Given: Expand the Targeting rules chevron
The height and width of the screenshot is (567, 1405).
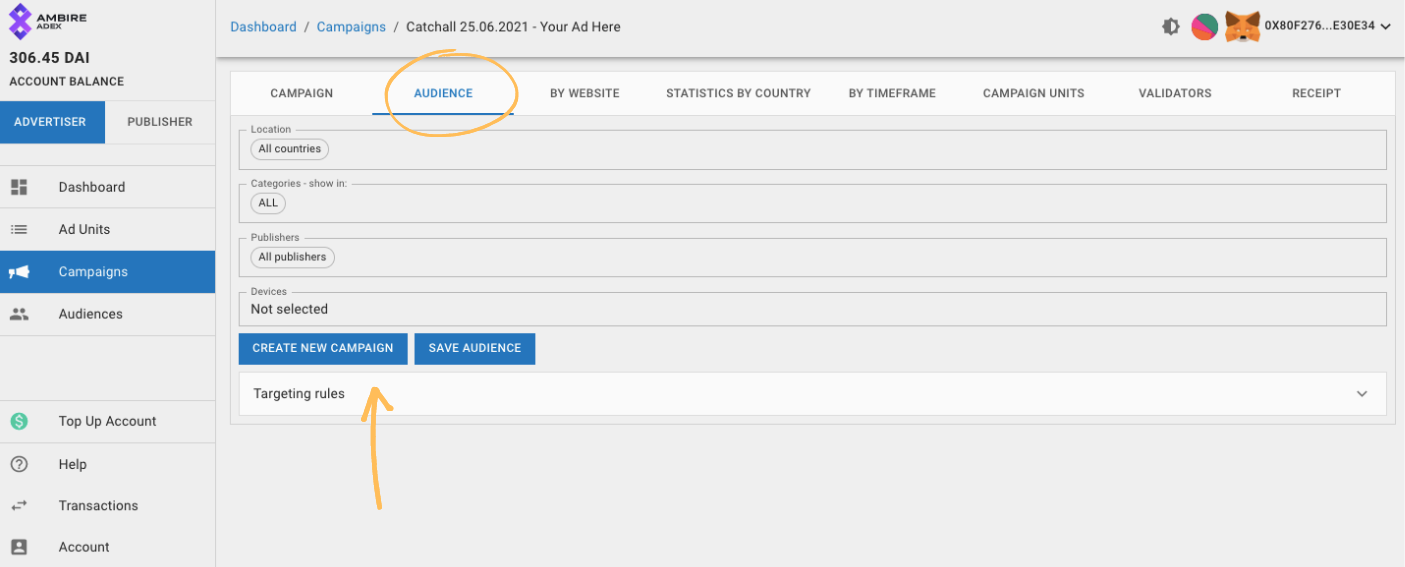Looking at the screenshot, I should coord(1362,394).
